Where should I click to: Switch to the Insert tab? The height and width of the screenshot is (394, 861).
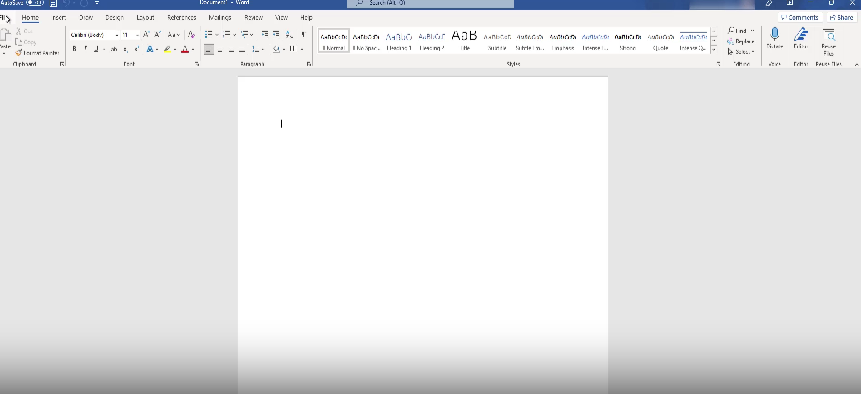[59, 18]
